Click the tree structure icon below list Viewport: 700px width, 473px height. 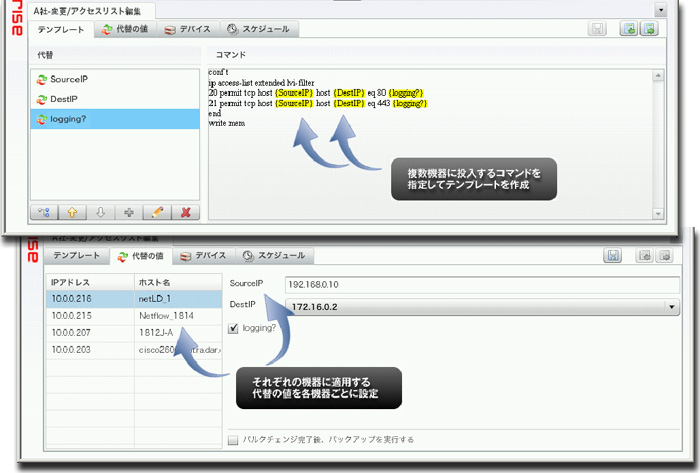(44, 212)
